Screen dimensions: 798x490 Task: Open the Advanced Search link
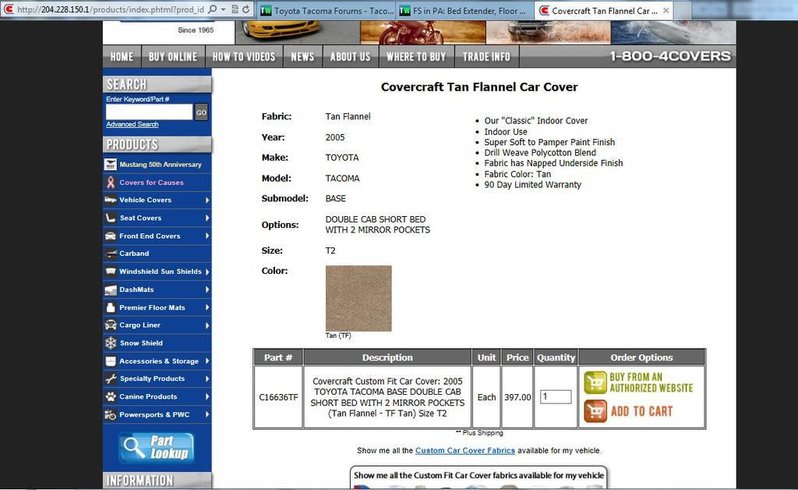tap(132, 125)
